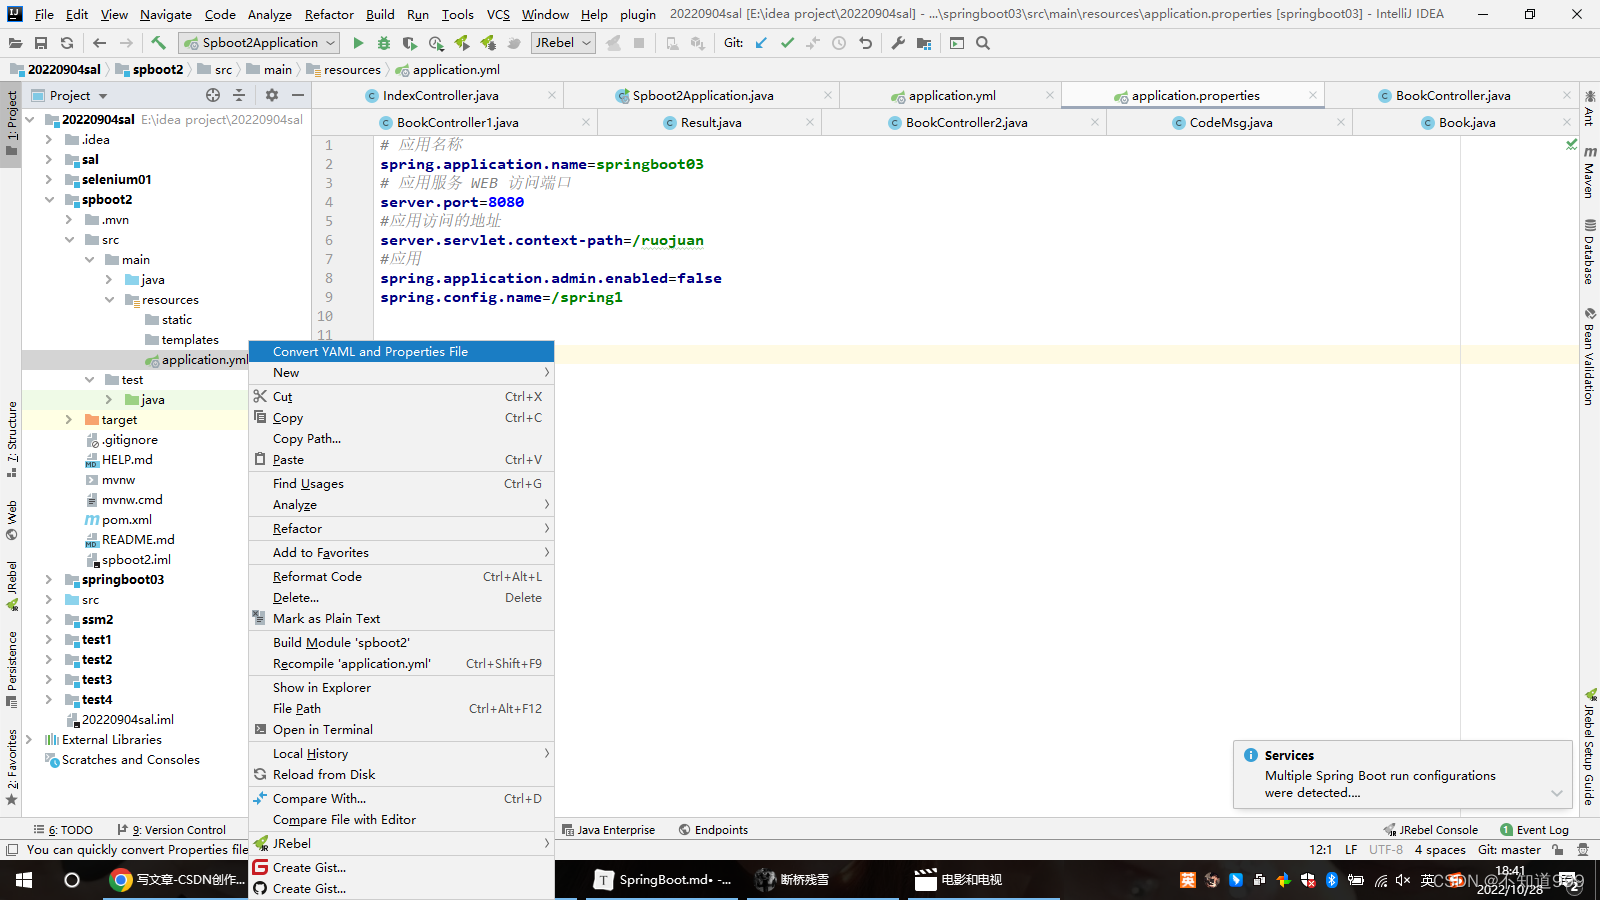1600x900 pixels.
Task: Open the Event Log
Action: 1541,829
